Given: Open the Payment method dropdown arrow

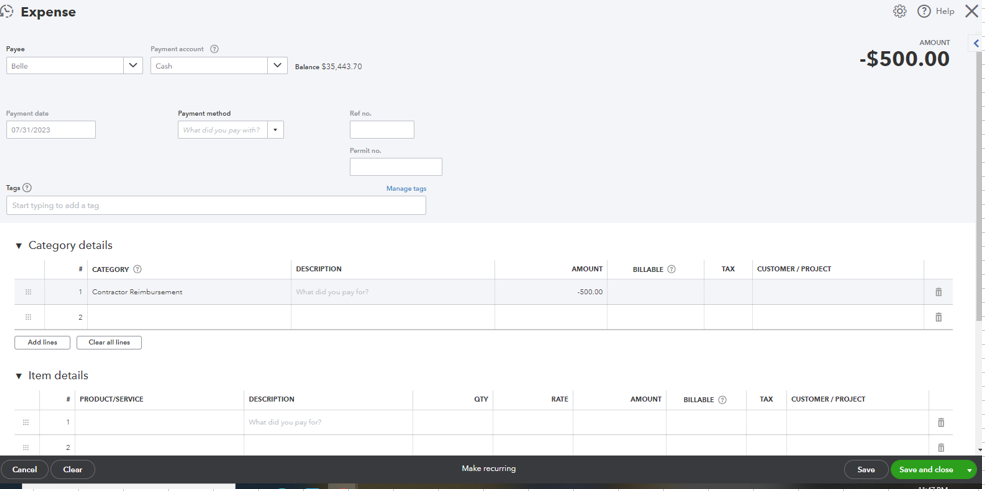Looking at the screenshot, I should (x=275, y=130).
